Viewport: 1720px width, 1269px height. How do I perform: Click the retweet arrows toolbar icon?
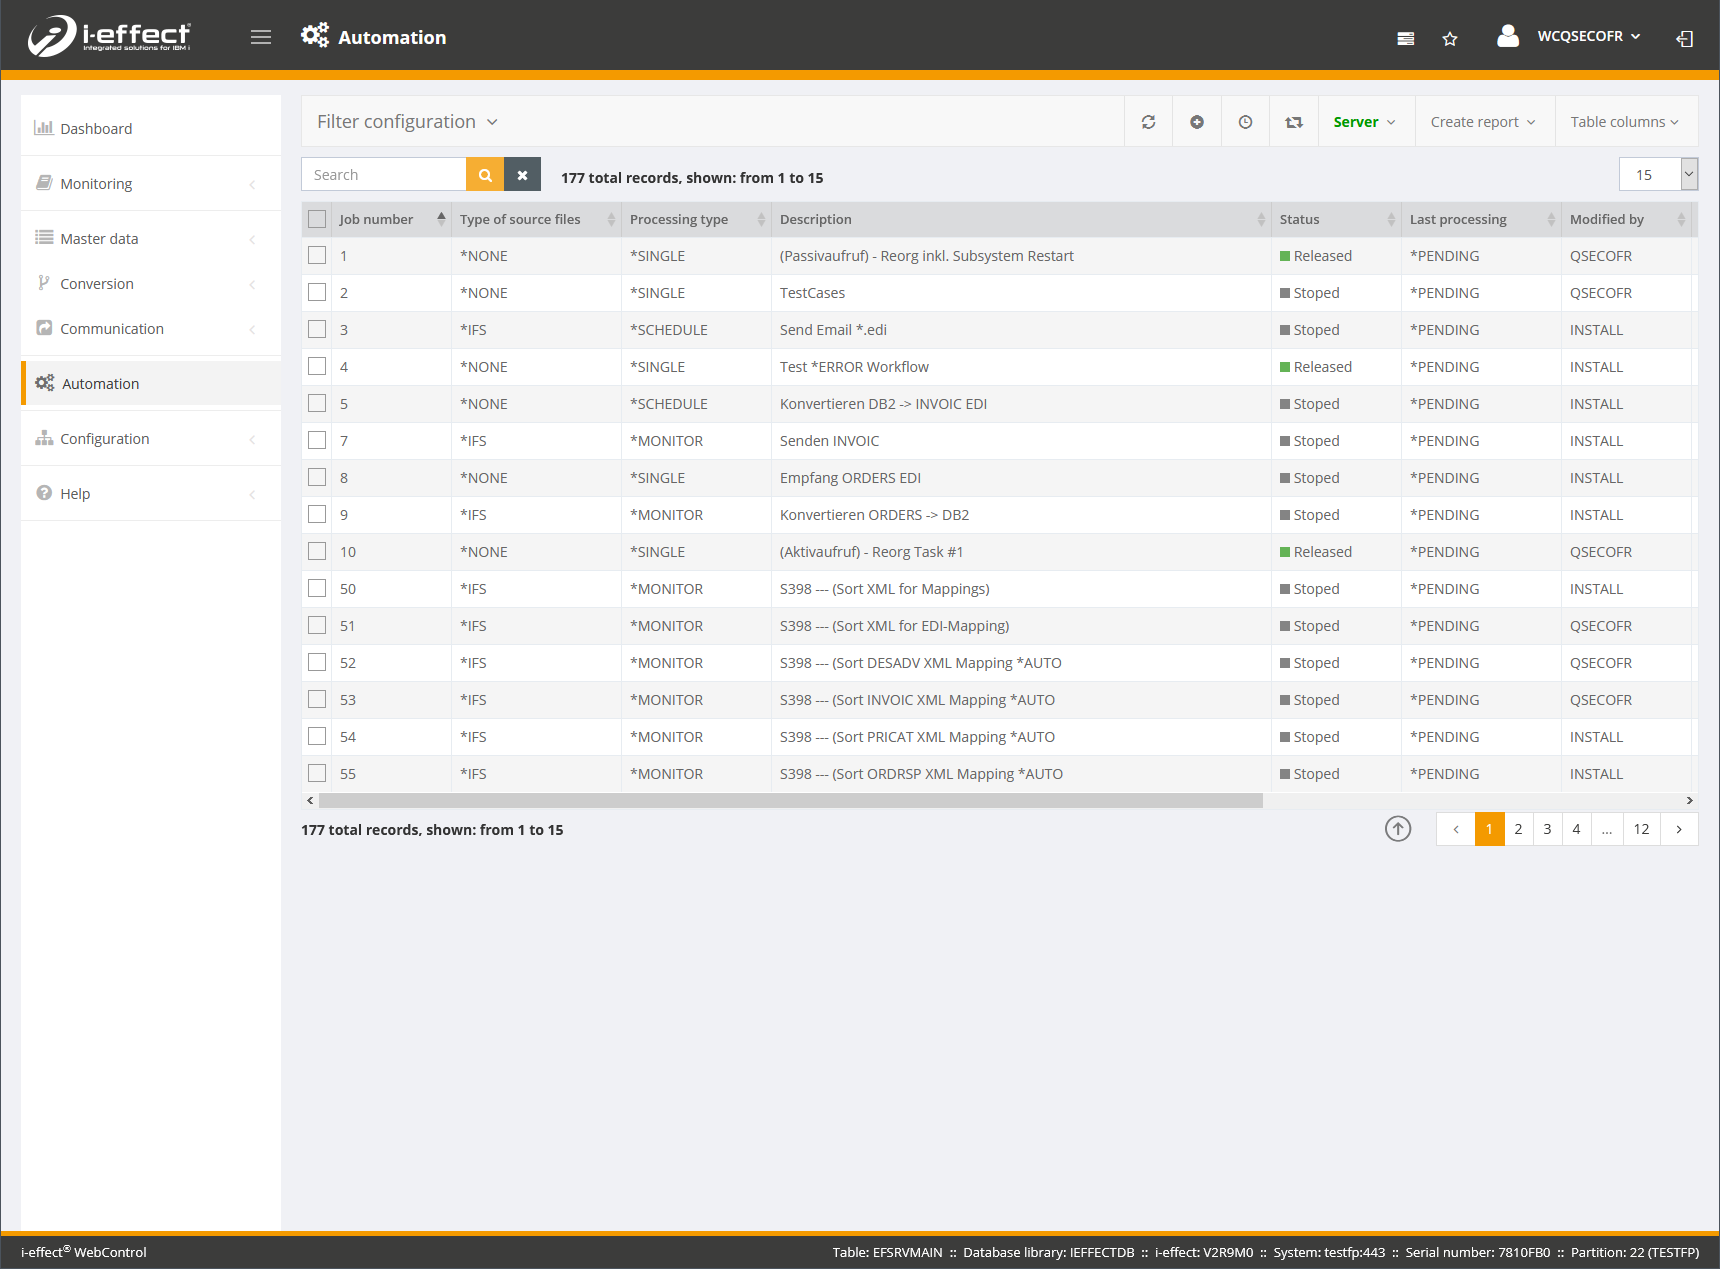point(1293,122)
